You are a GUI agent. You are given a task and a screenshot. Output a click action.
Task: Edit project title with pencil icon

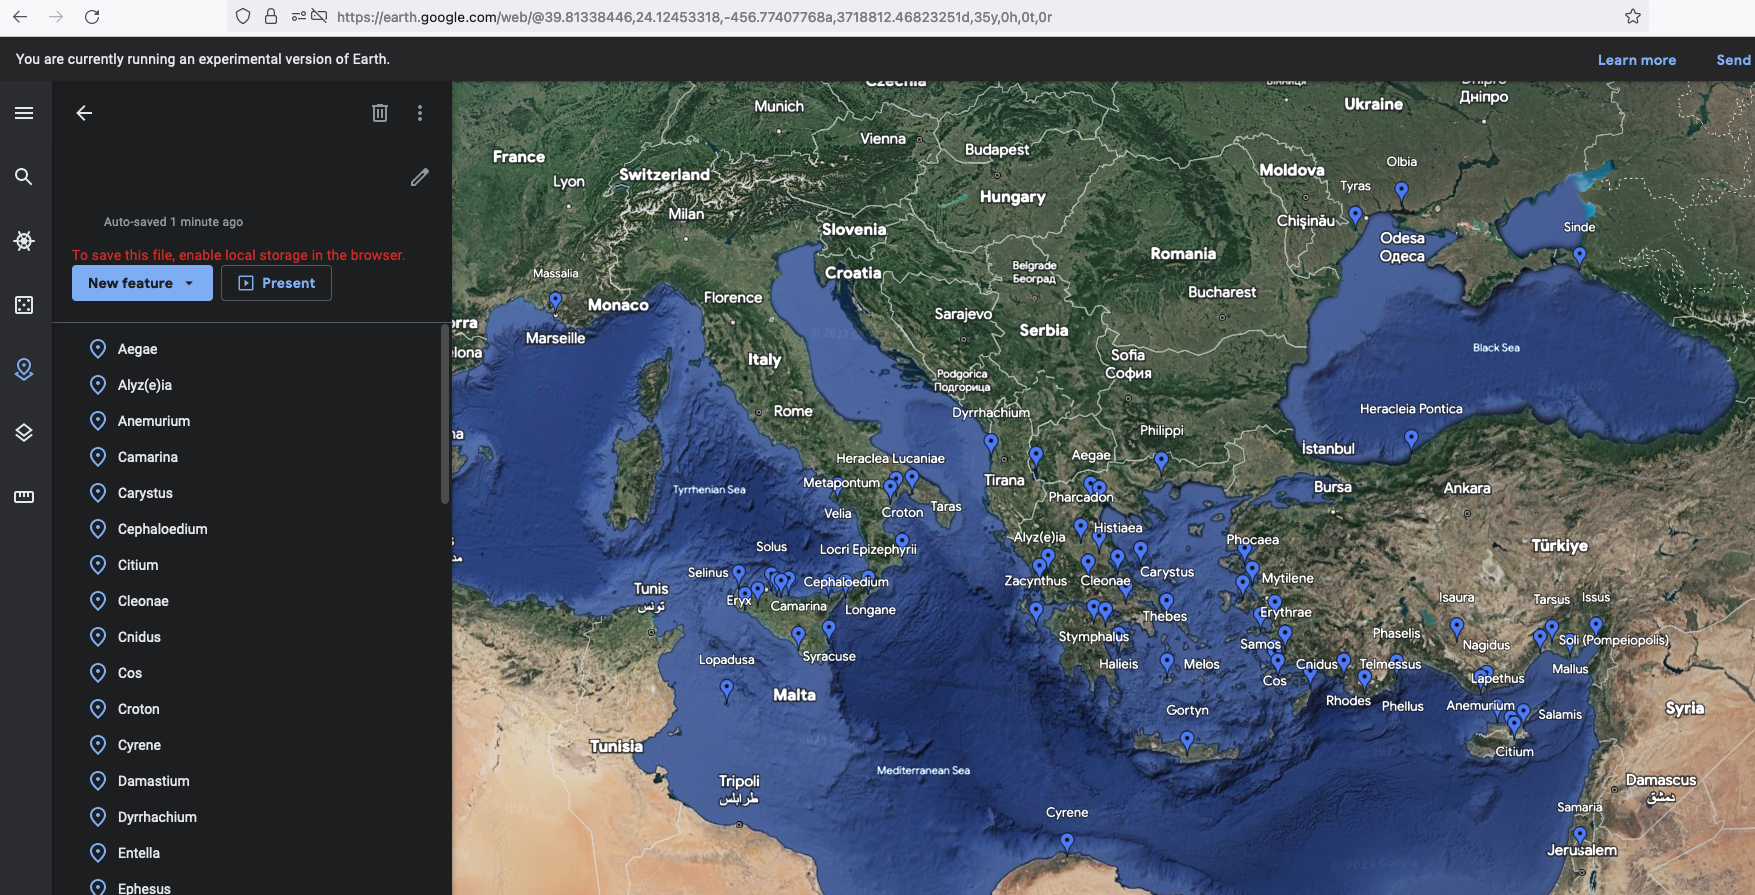420,177
